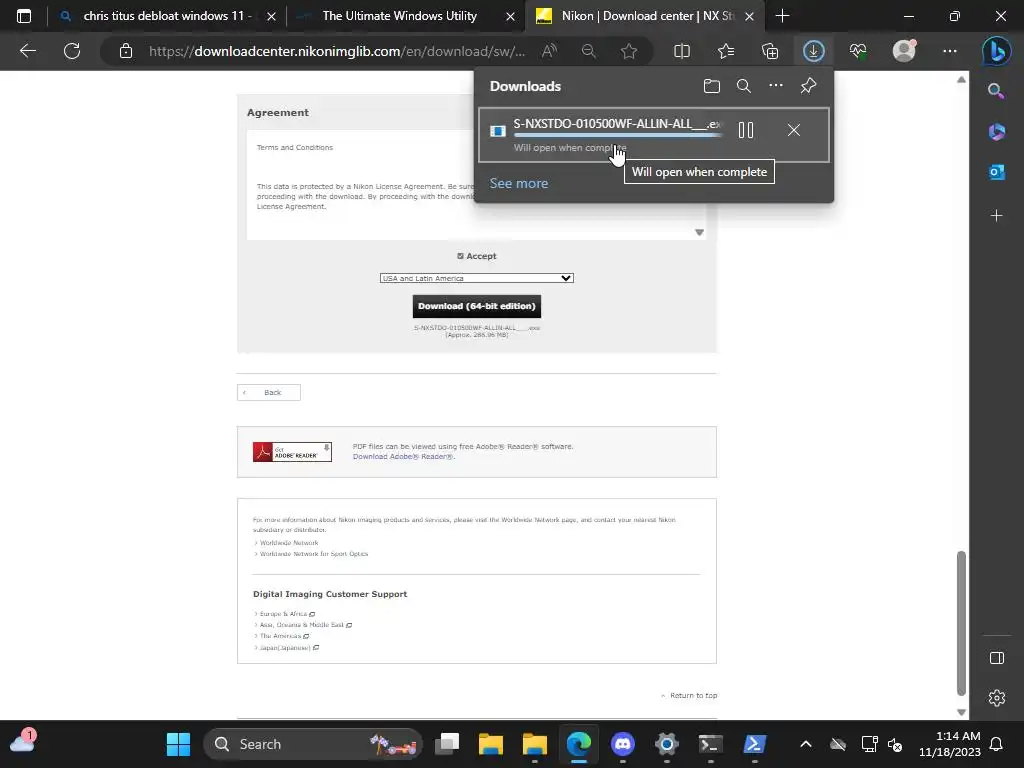Toggle the sidebar hide panel icon

click(x=997, y=658)
